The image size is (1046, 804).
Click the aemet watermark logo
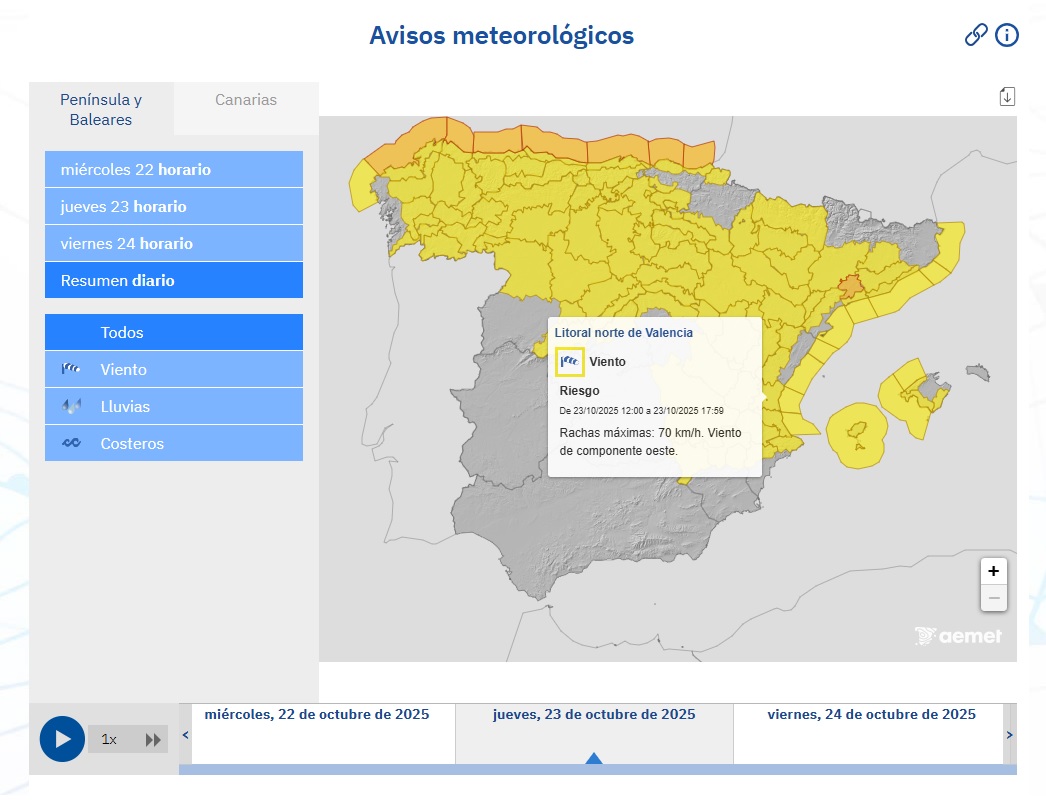click(x=957, y=635)
